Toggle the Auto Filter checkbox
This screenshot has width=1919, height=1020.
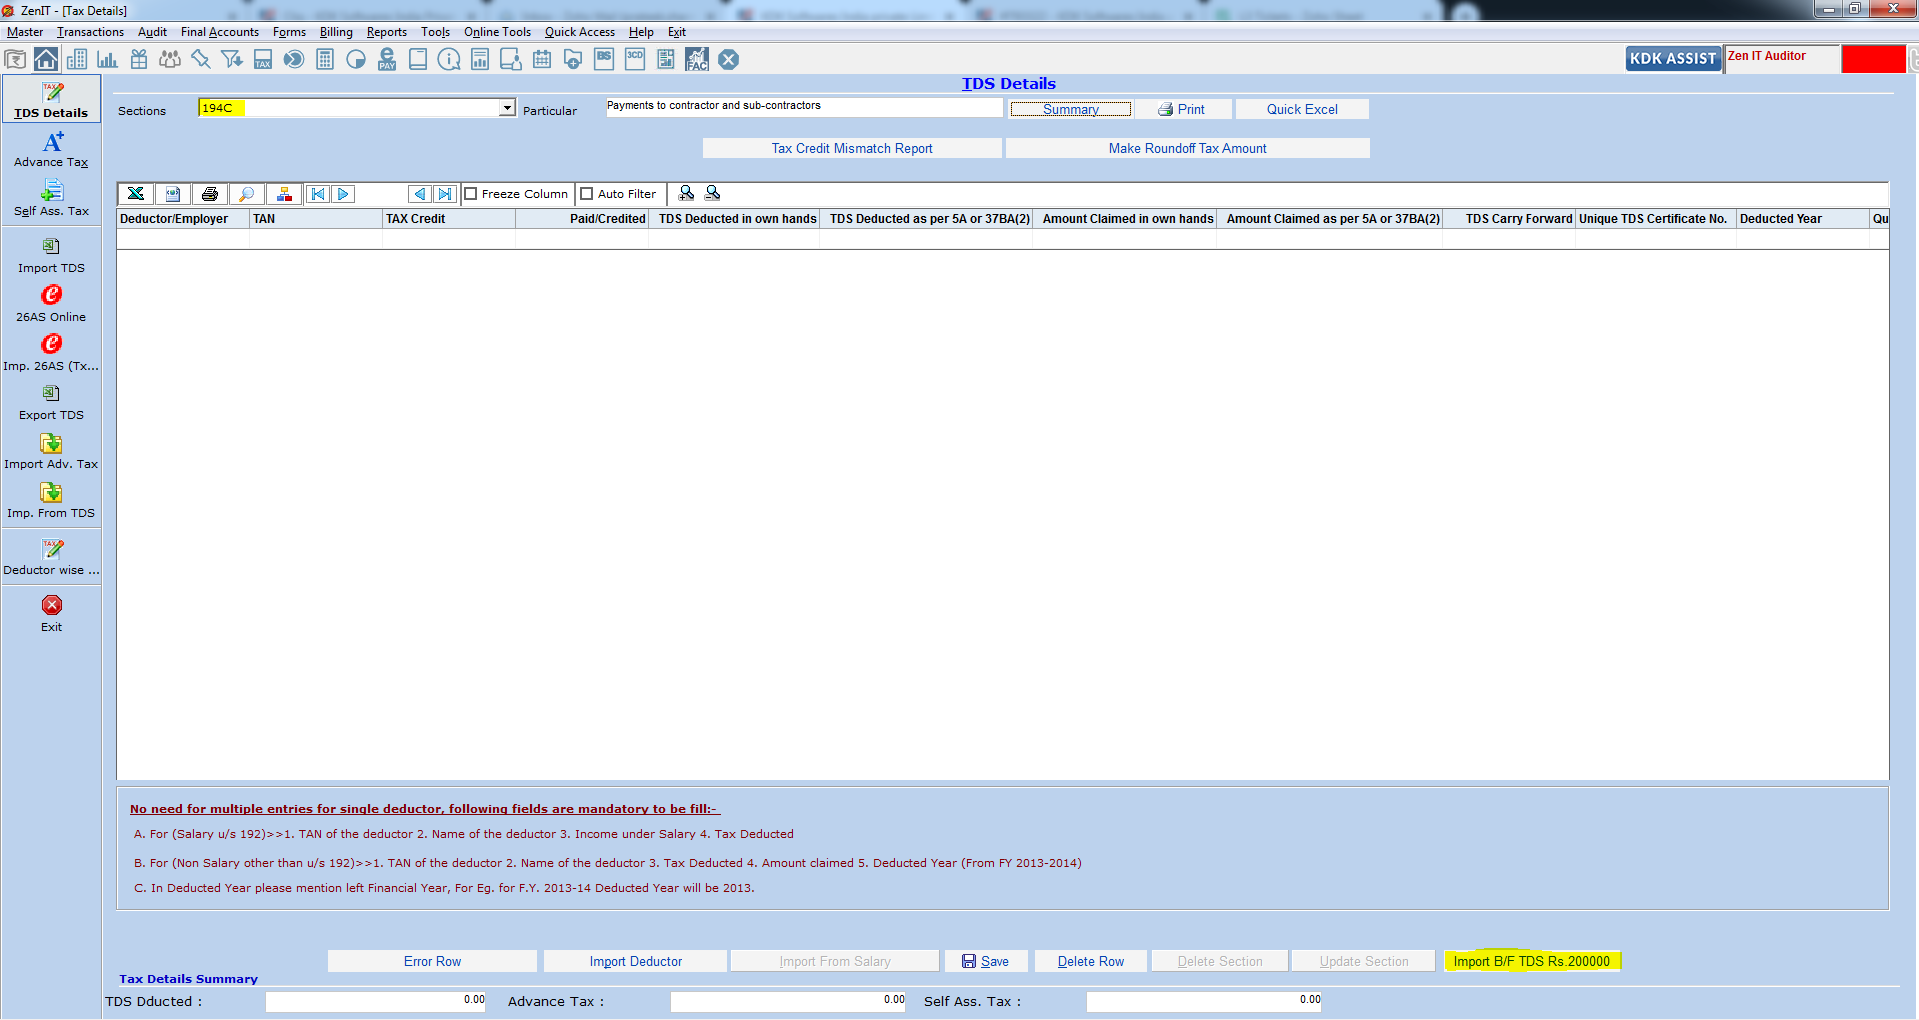[x=587, y=194]
